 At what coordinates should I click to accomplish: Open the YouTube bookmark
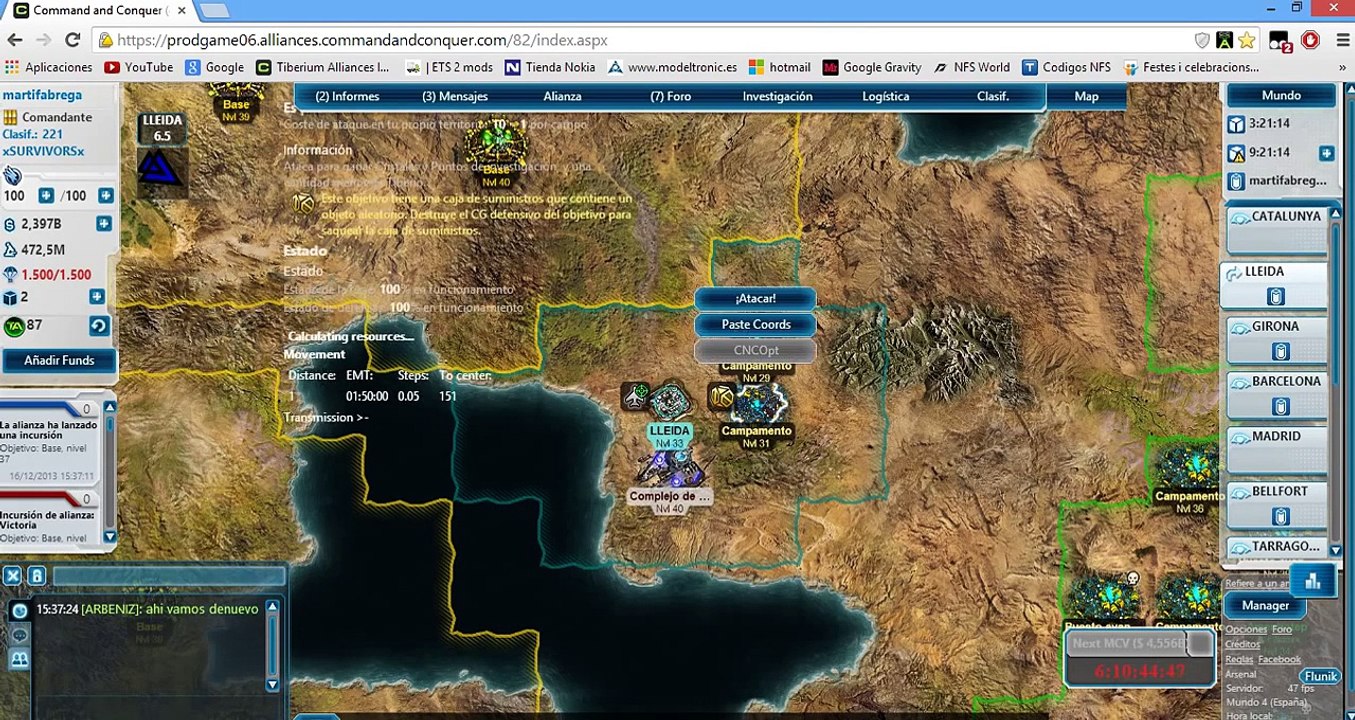pos(138,67)
